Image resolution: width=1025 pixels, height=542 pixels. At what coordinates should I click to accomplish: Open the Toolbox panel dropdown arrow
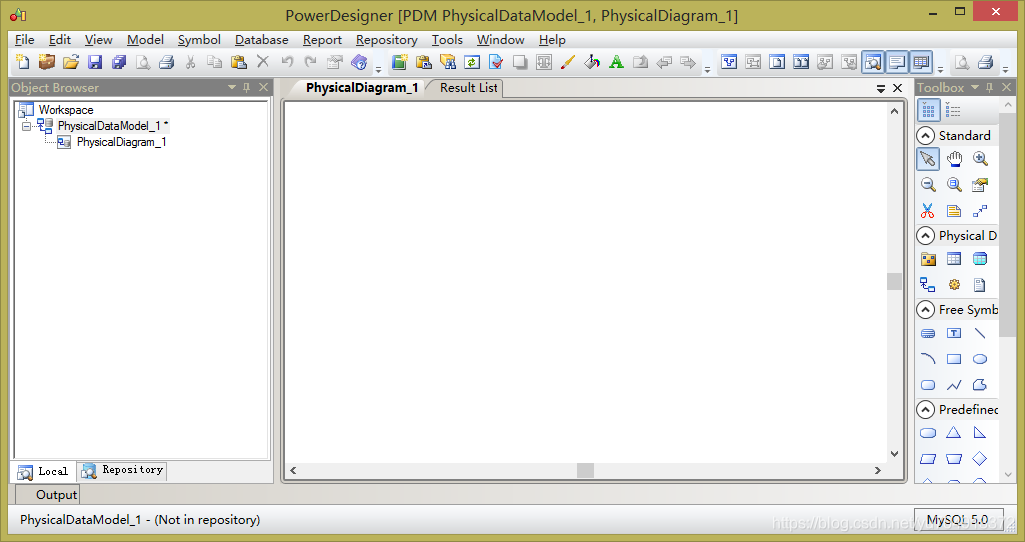click(975, 87)
